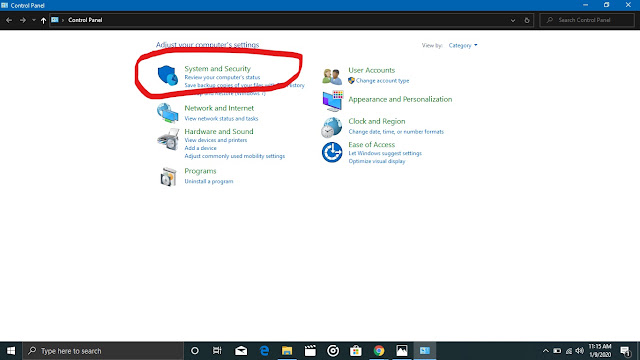Click the taskbar clock showing 11:15 AM
The height and width of the screenshot is (360, 640).
[600, 351]
